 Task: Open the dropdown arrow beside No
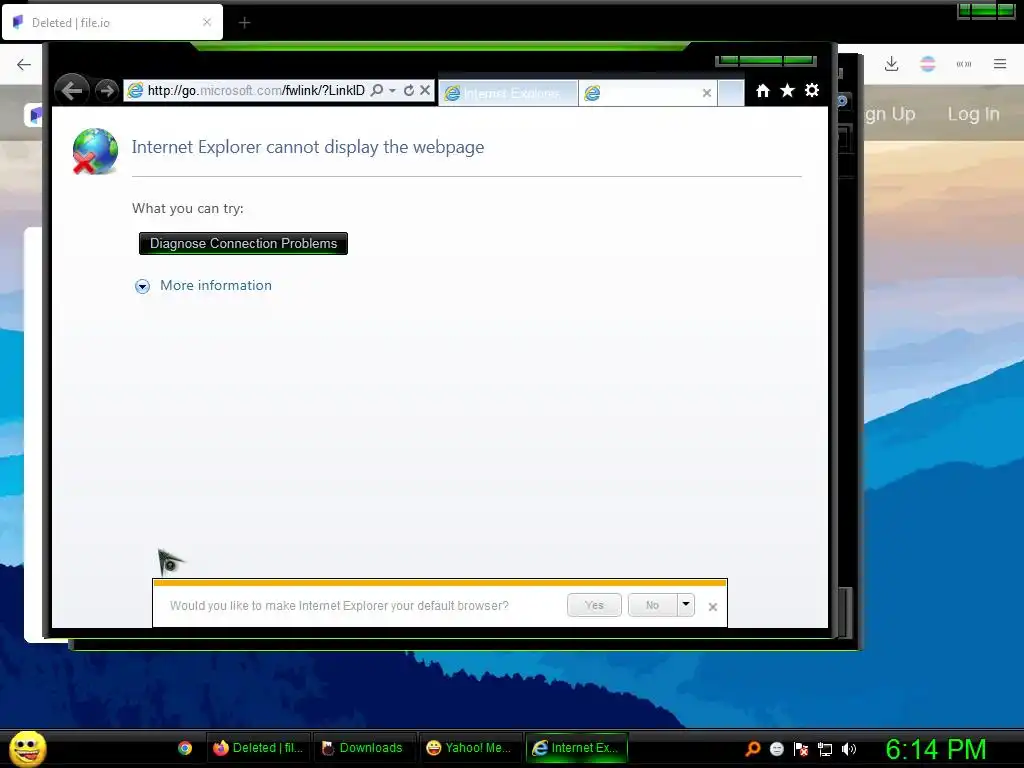click(x=686, y=605)
